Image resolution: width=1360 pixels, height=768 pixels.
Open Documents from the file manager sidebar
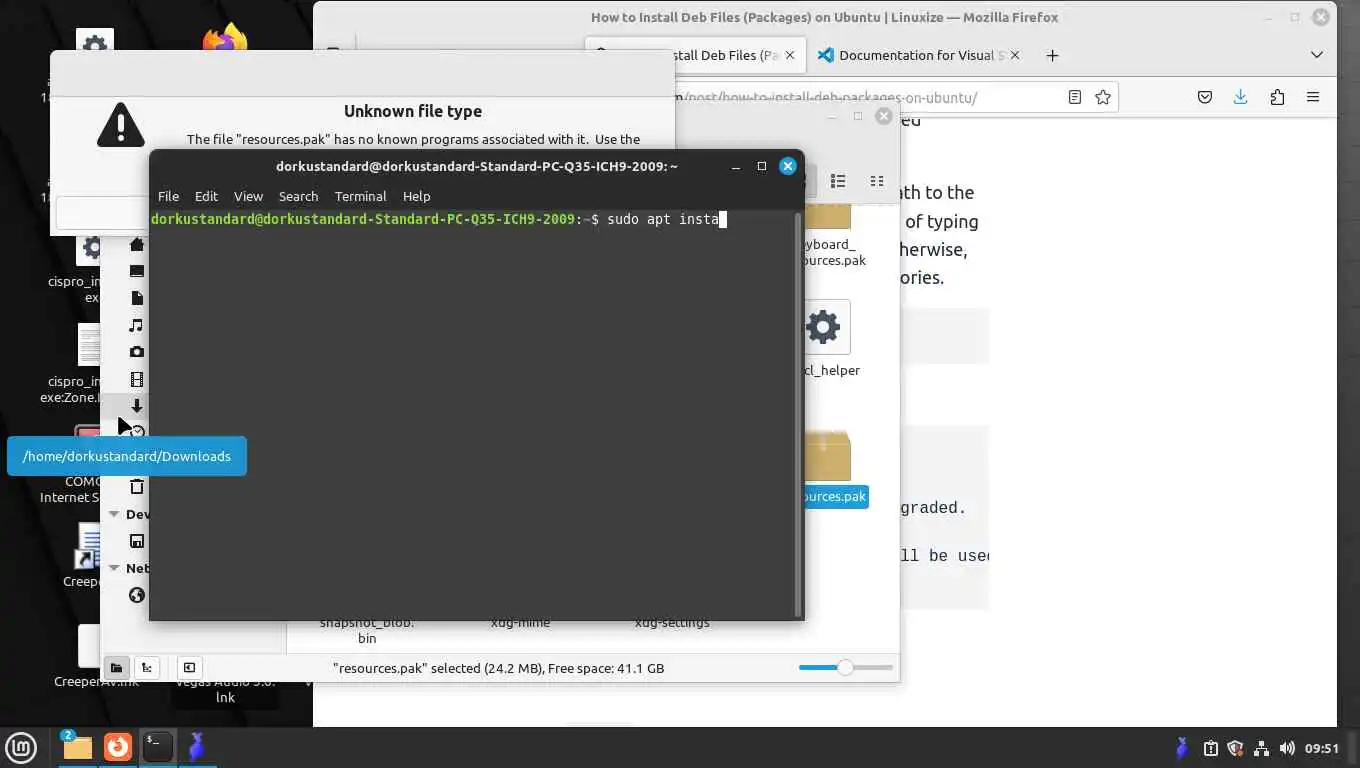(137, 298)
